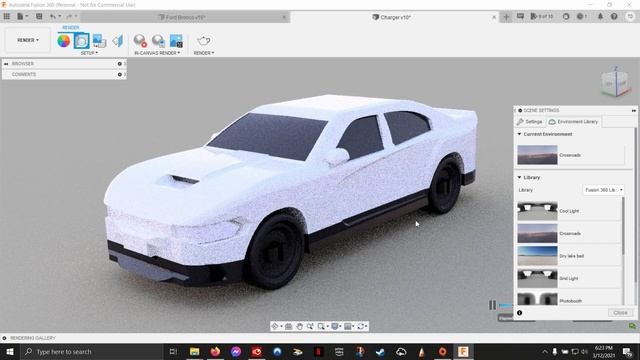This screenshot has width=640, height=360.
Task: Open the Scene Settings info icon
Action: (520, 313)
